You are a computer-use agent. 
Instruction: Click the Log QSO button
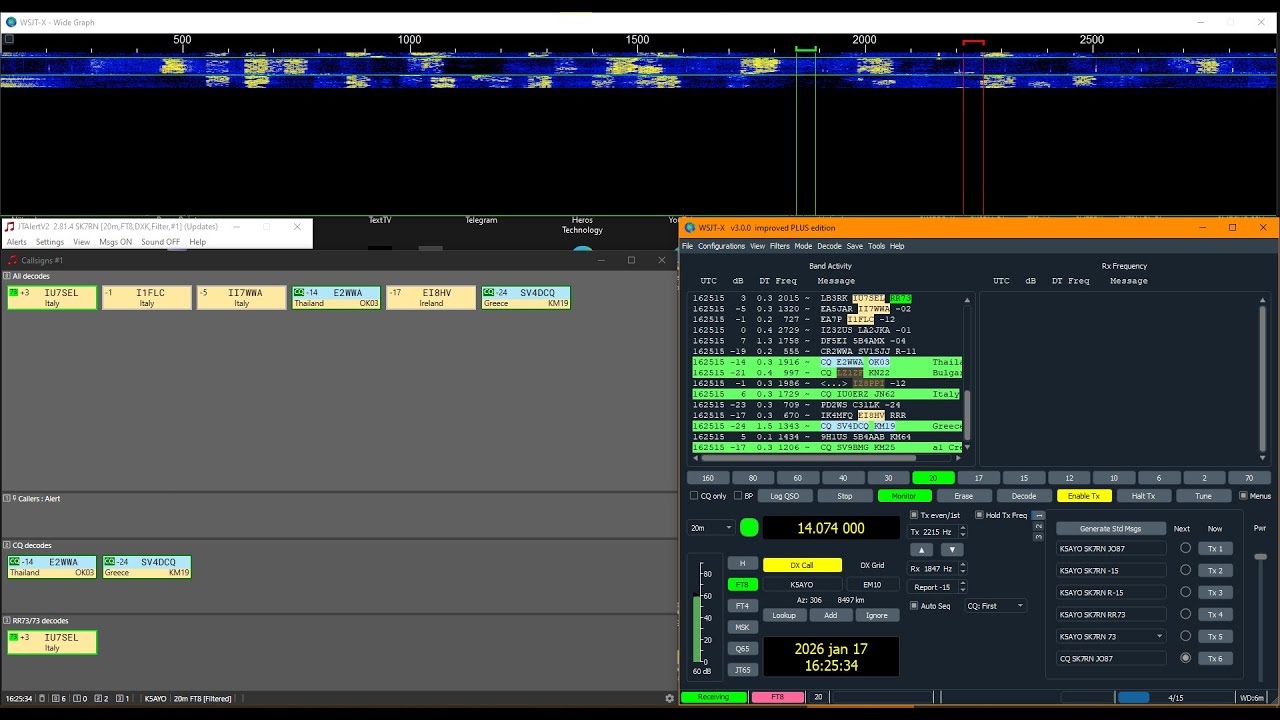click(785, 496)
